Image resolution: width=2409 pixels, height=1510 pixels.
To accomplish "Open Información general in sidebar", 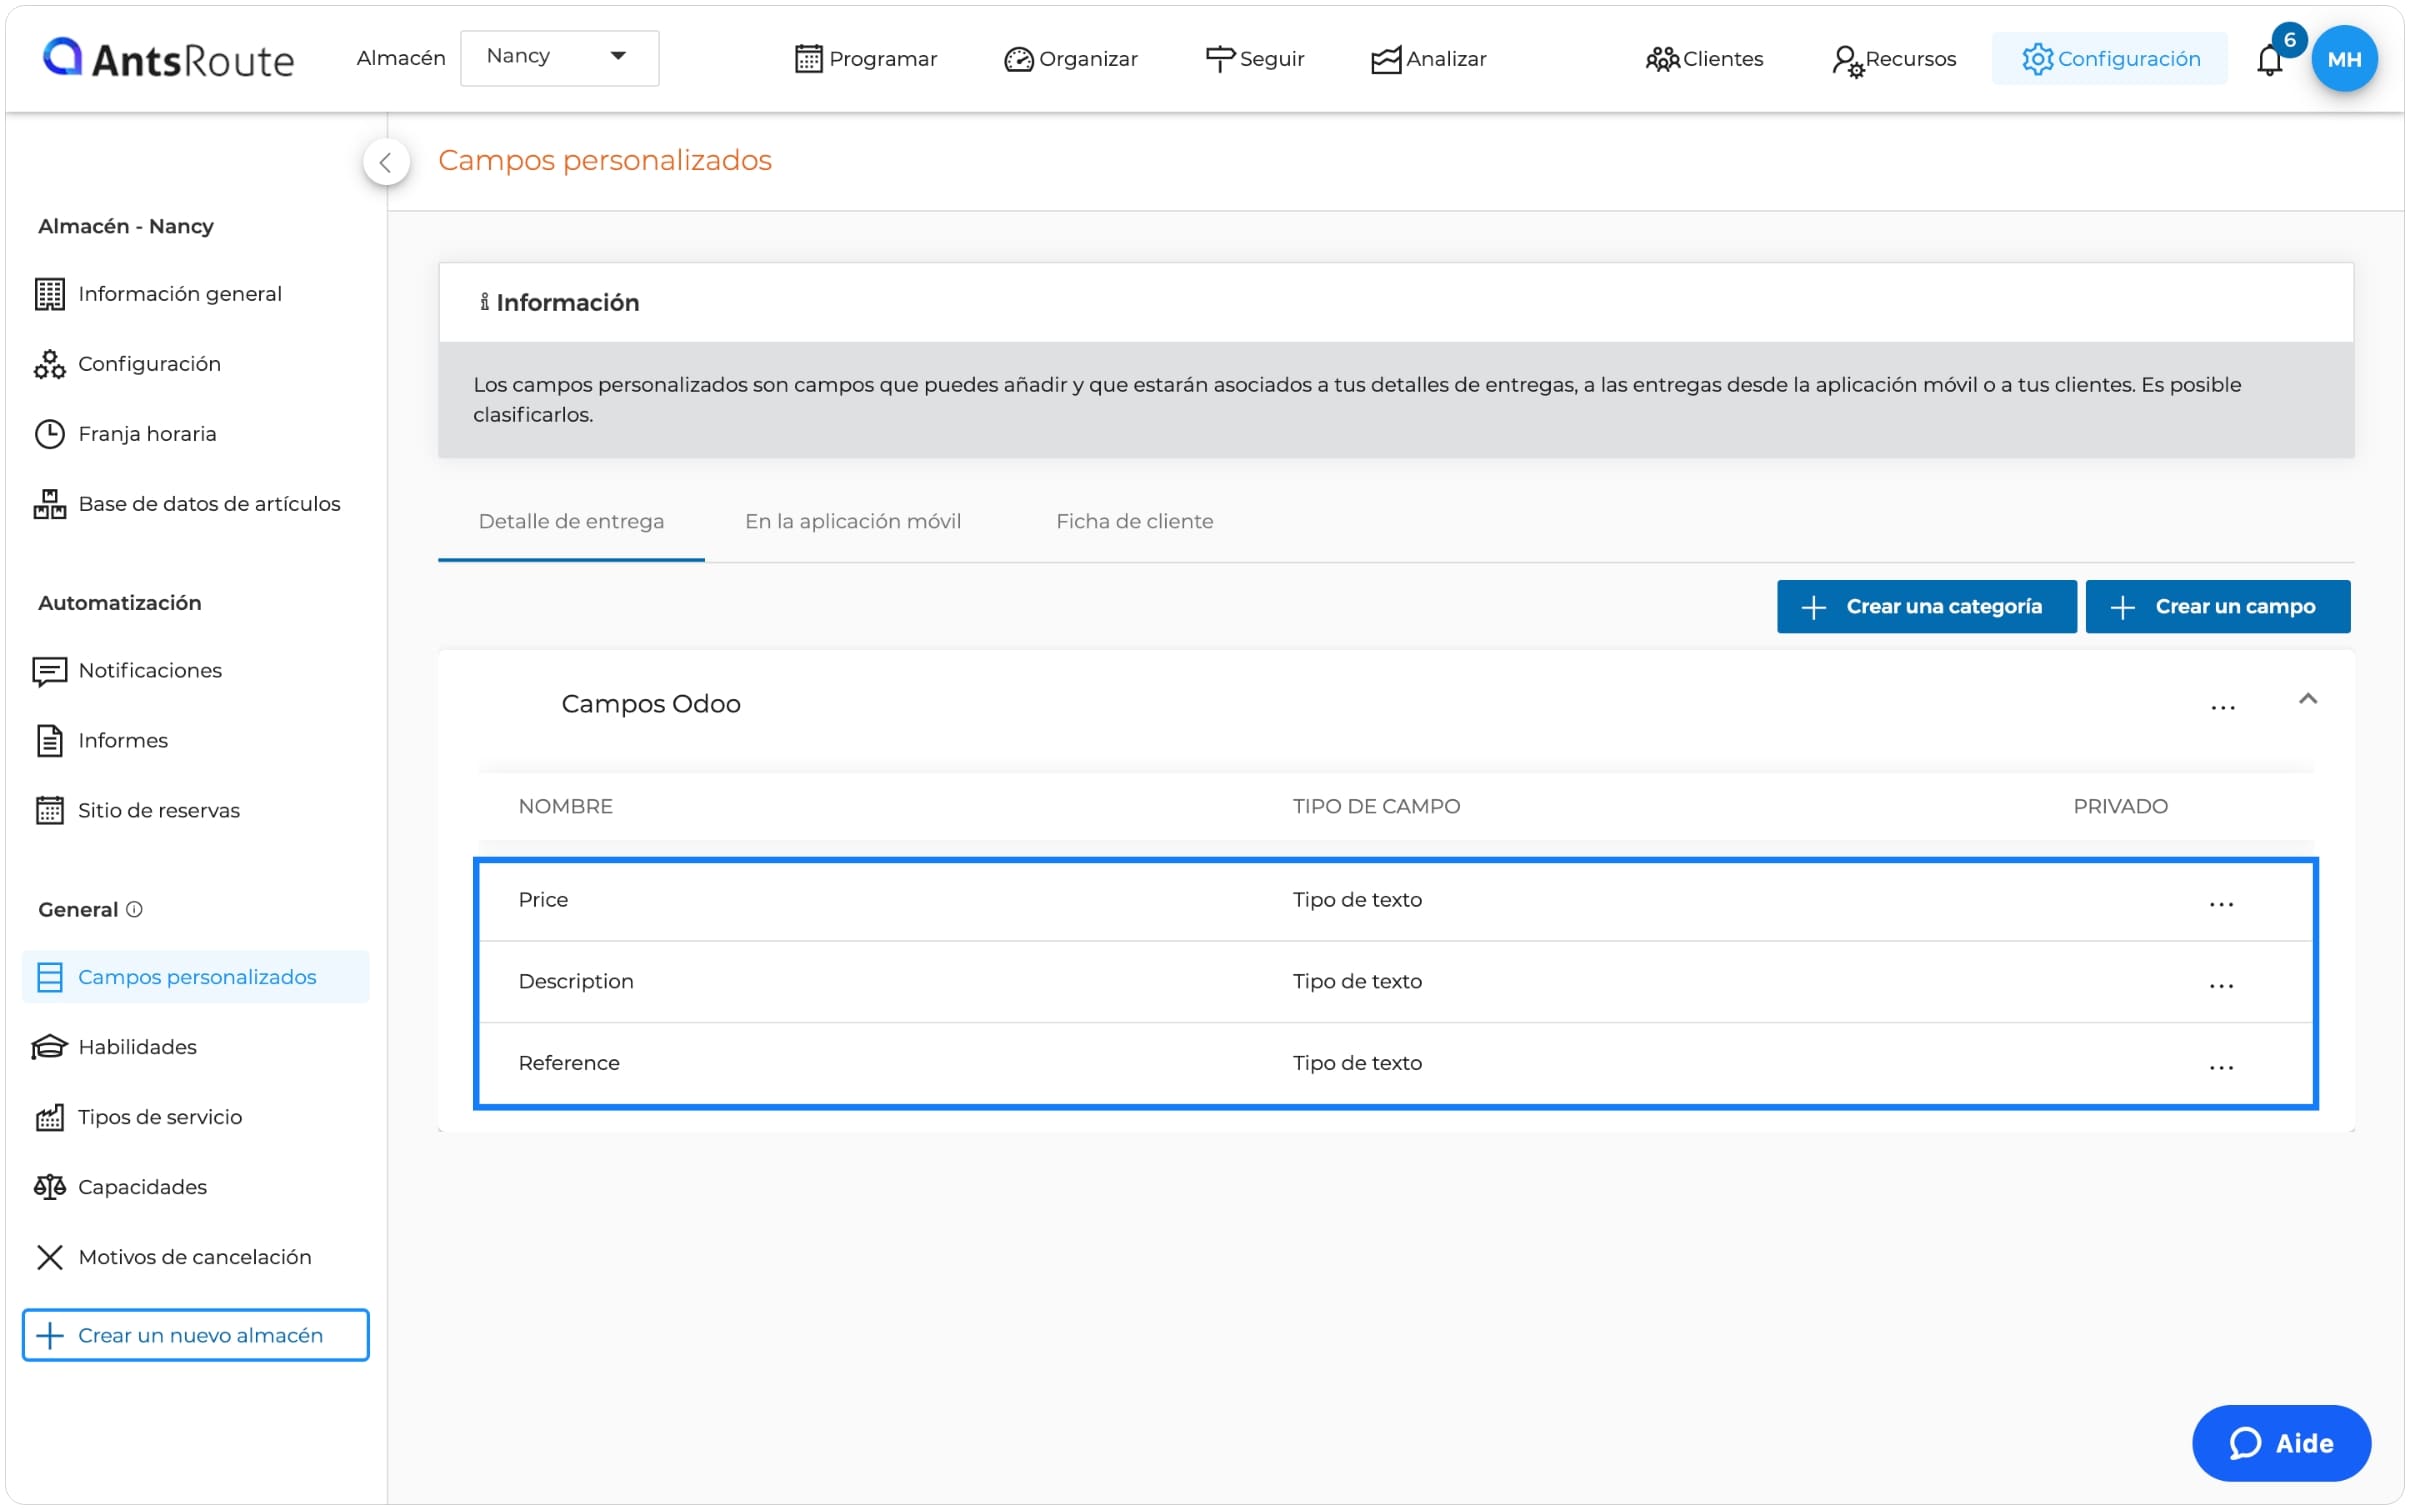I will tap(158, 294).
